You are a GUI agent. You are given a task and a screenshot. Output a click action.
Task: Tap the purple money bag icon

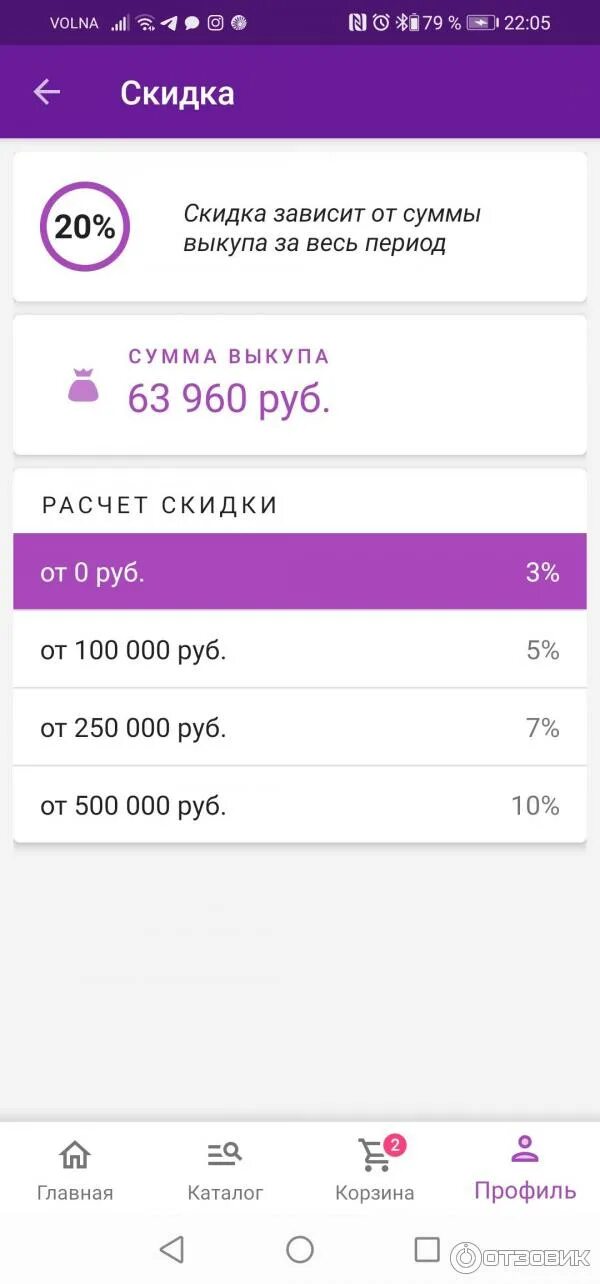click(83, 386)
